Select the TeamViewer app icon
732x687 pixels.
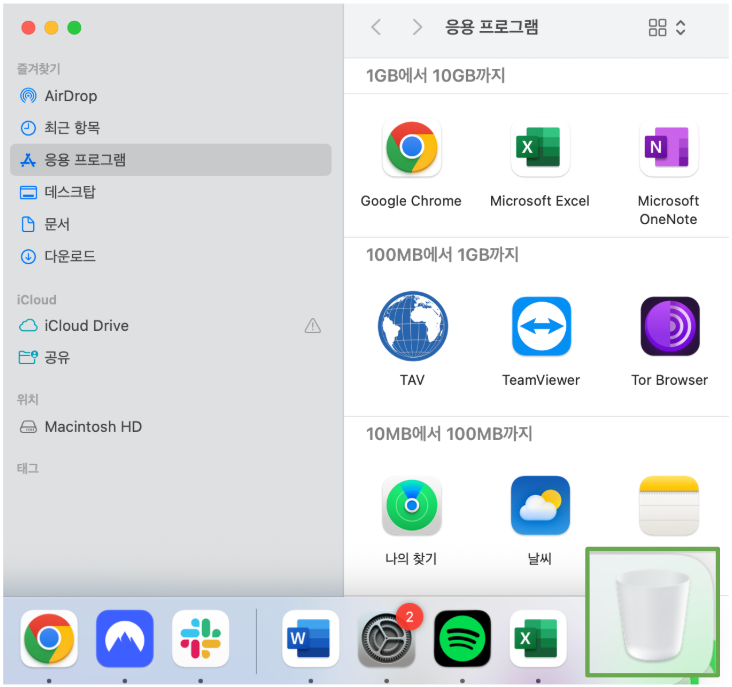pyautogui.click(x=540, y=327)
